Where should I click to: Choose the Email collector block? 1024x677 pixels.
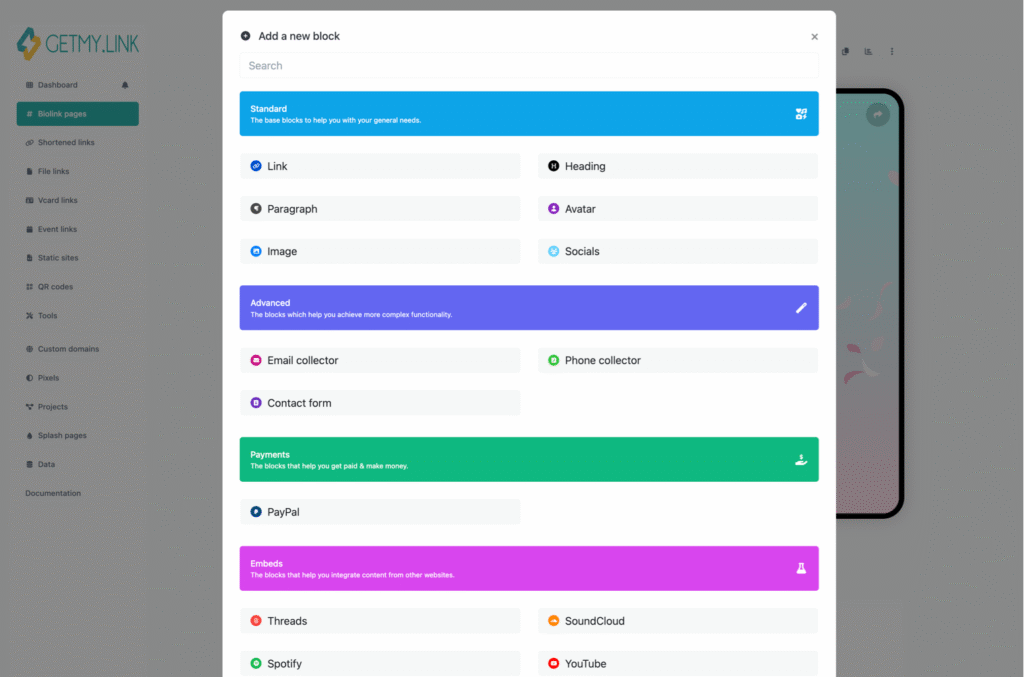click(380, 361)
